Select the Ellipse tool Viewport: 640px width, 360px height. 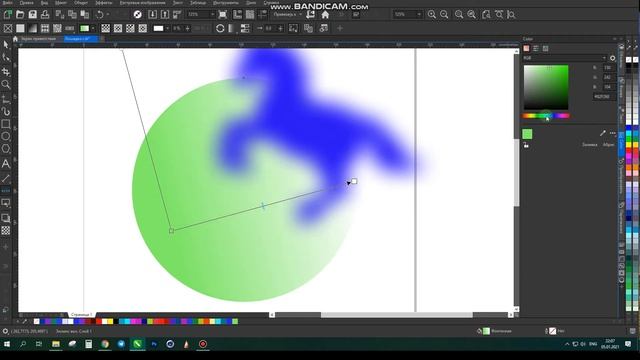tap(6, 136)
